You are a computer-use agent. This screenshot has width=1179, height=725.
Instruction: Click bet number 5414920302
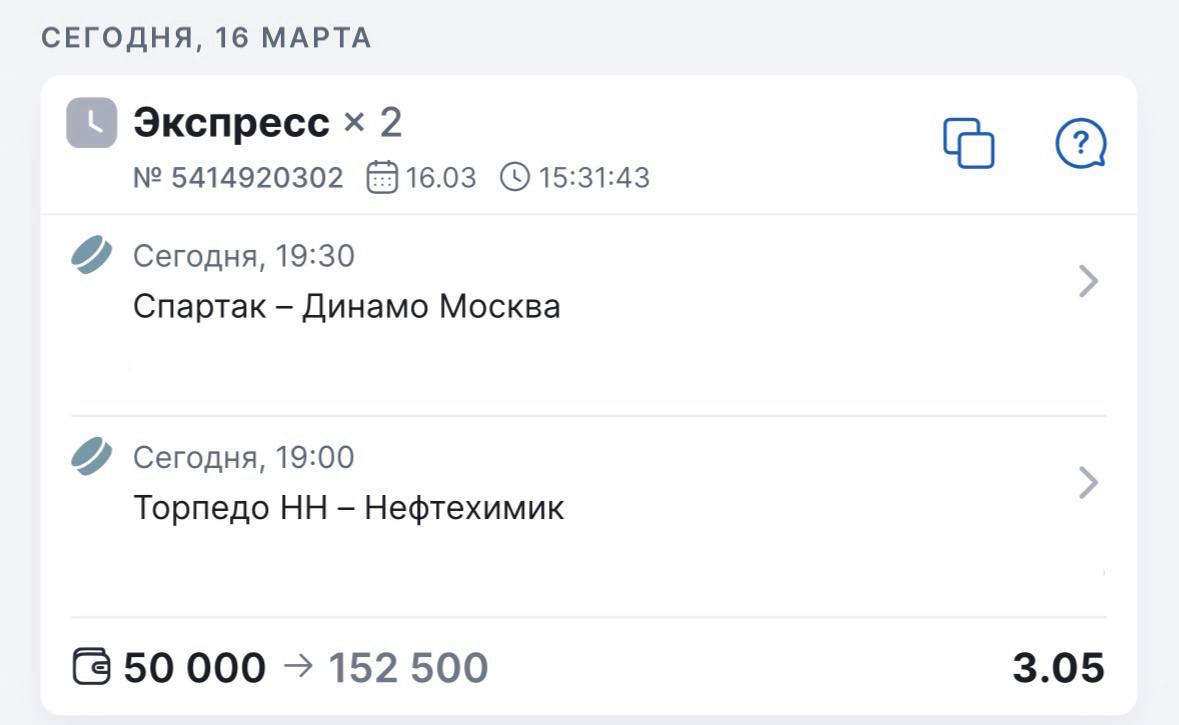[x=238, y=178]
